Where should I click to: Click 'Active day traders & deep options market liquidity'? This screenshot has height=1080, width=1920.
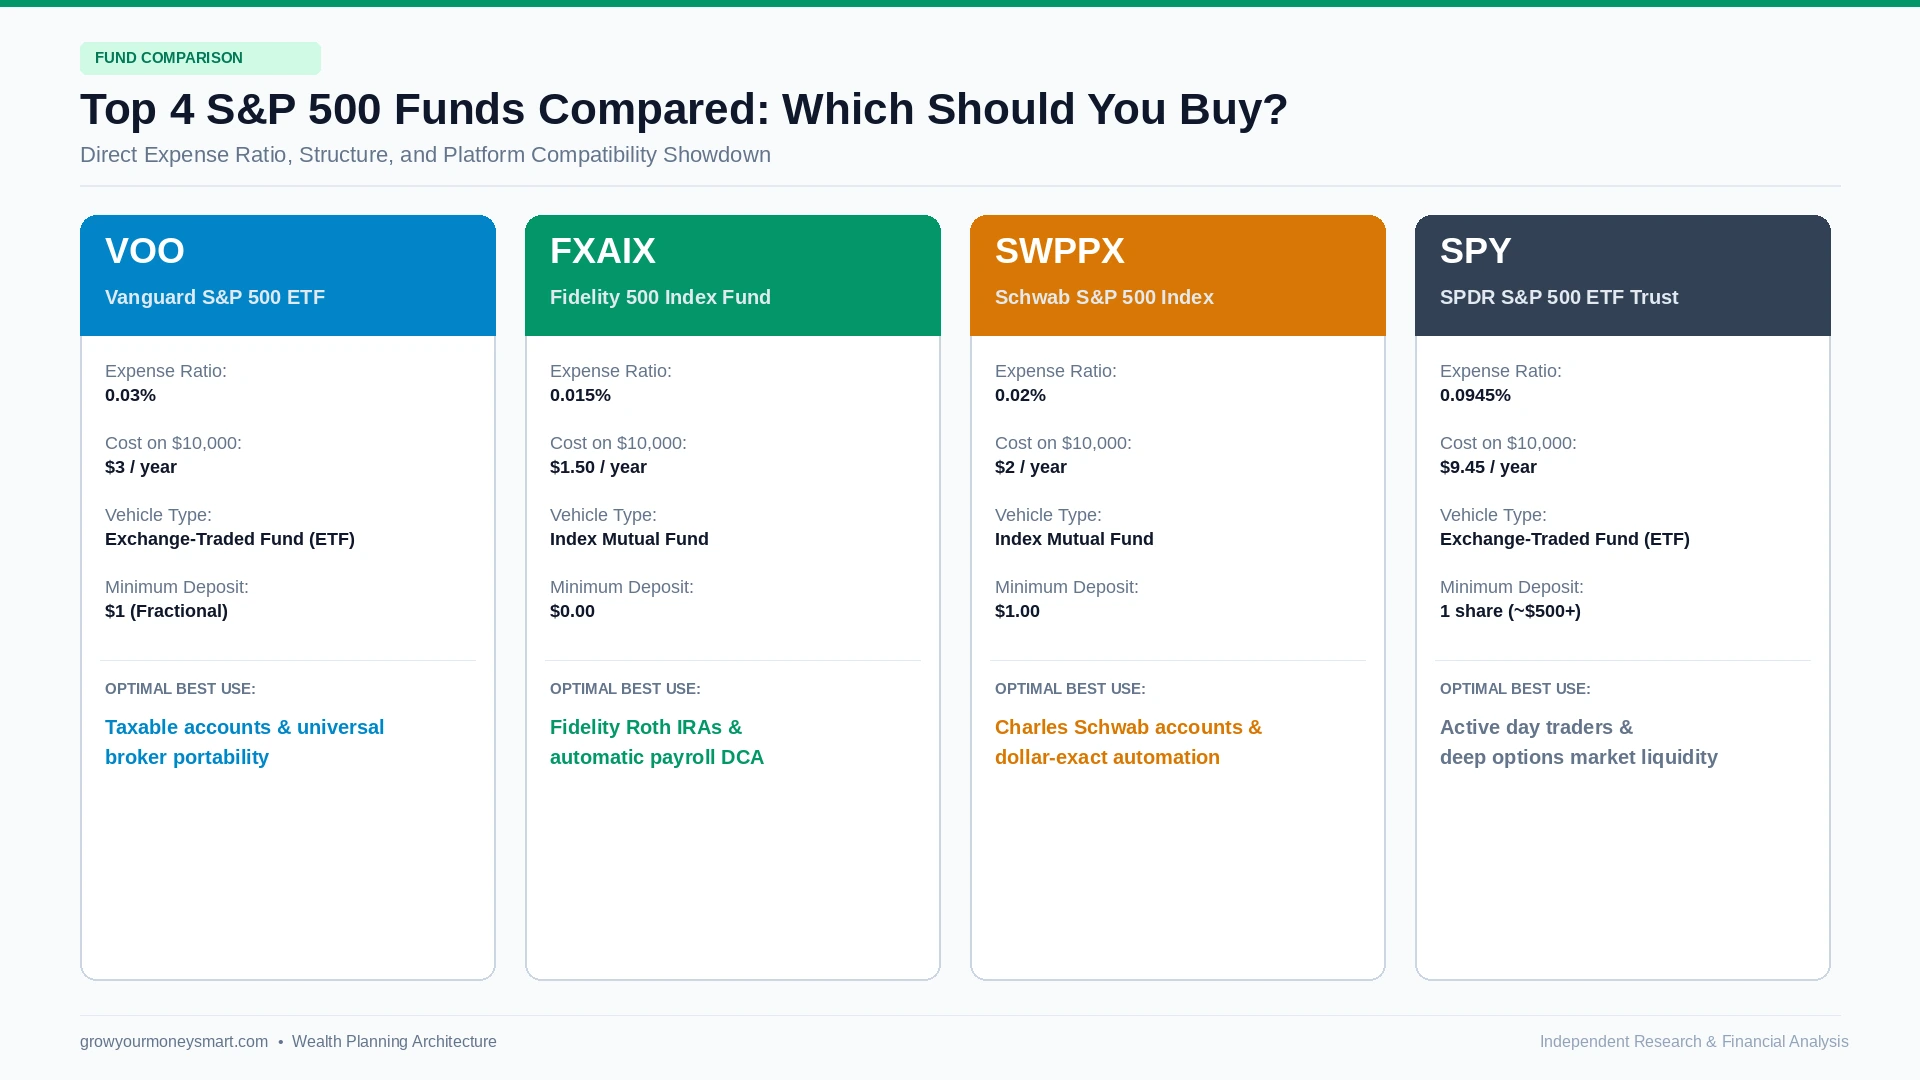point(1578,742)
